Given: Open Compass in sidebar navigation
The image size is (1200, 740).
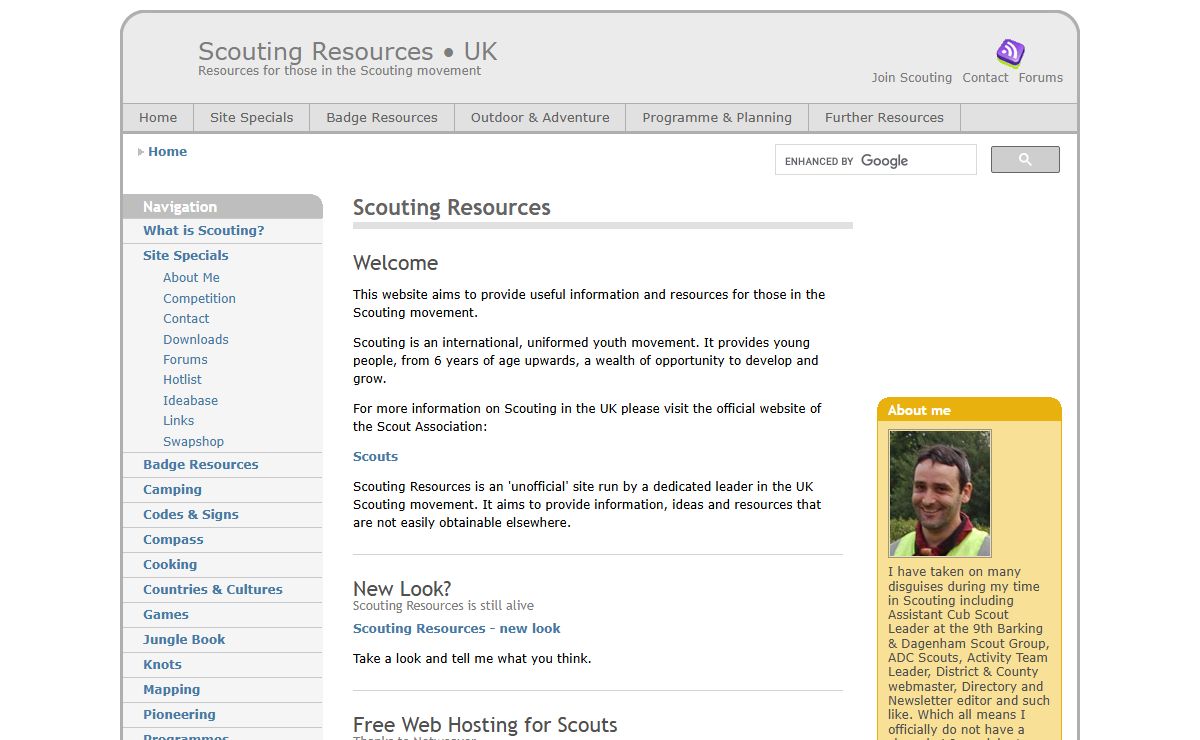Looking at the screenshot, I should 173,540.
